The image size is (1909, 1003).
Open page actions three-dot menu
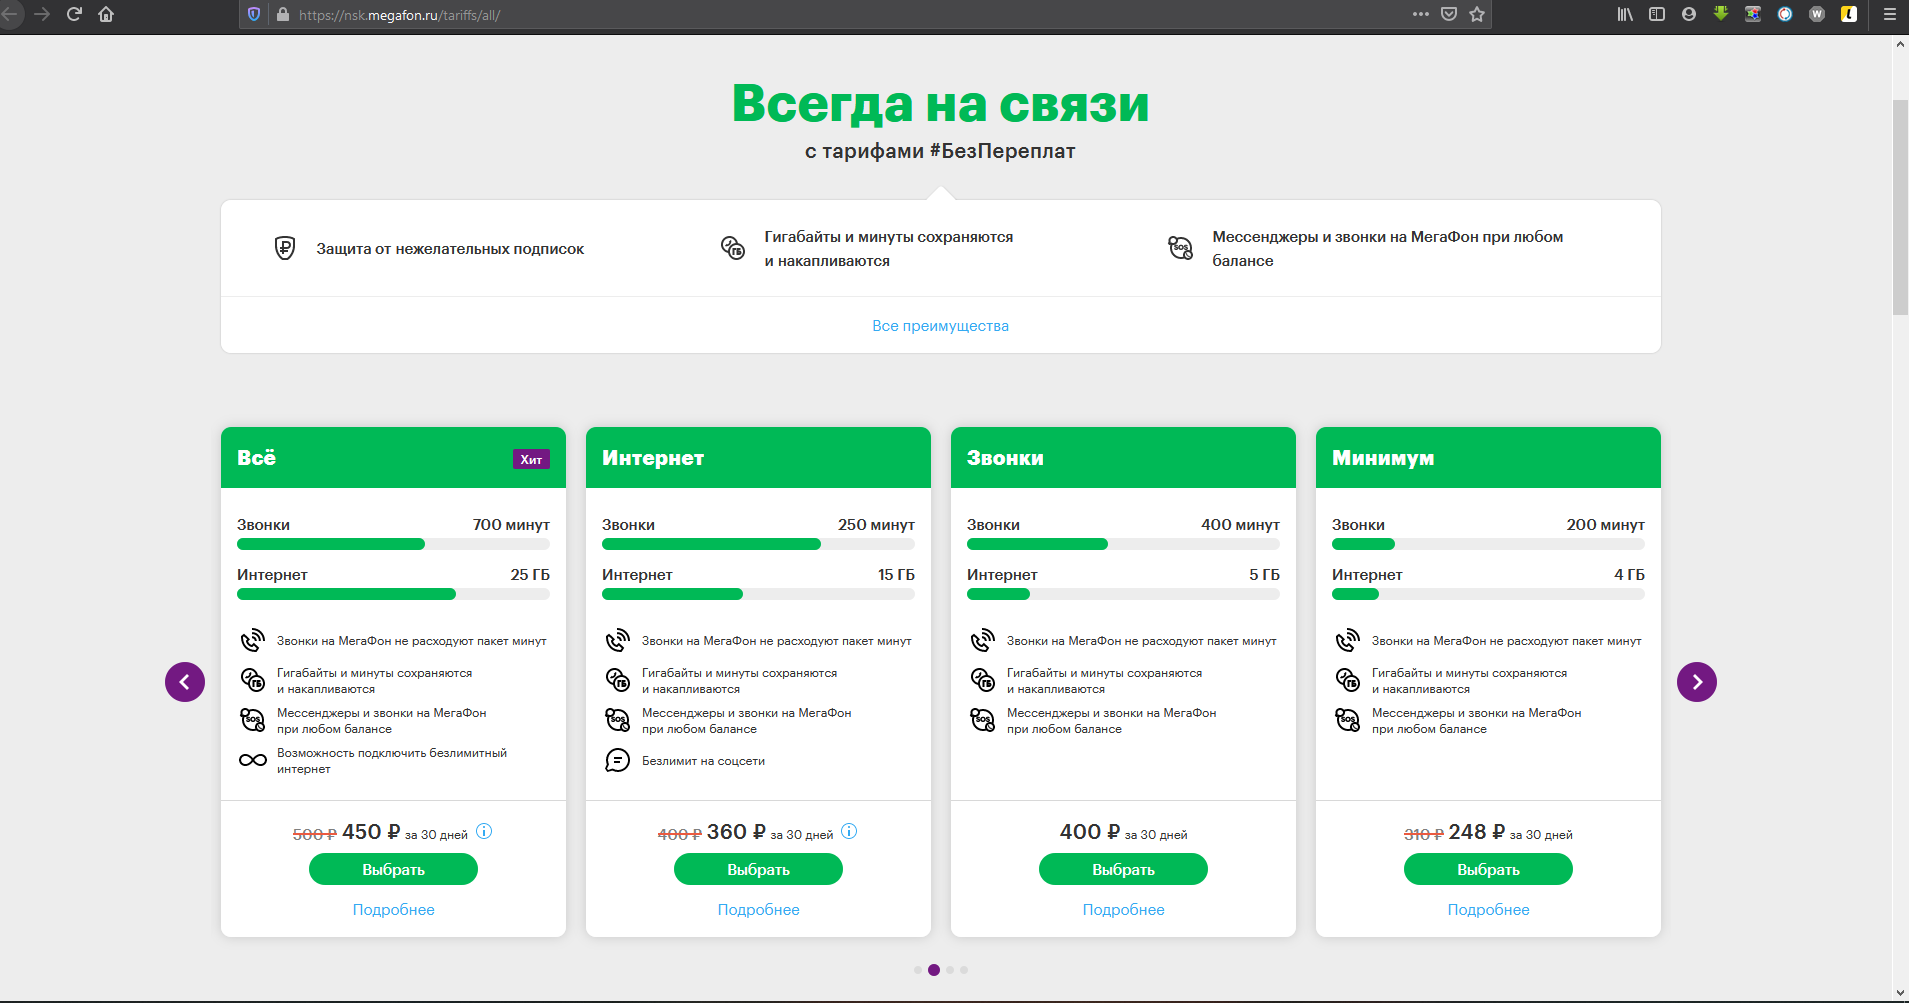1421,14
